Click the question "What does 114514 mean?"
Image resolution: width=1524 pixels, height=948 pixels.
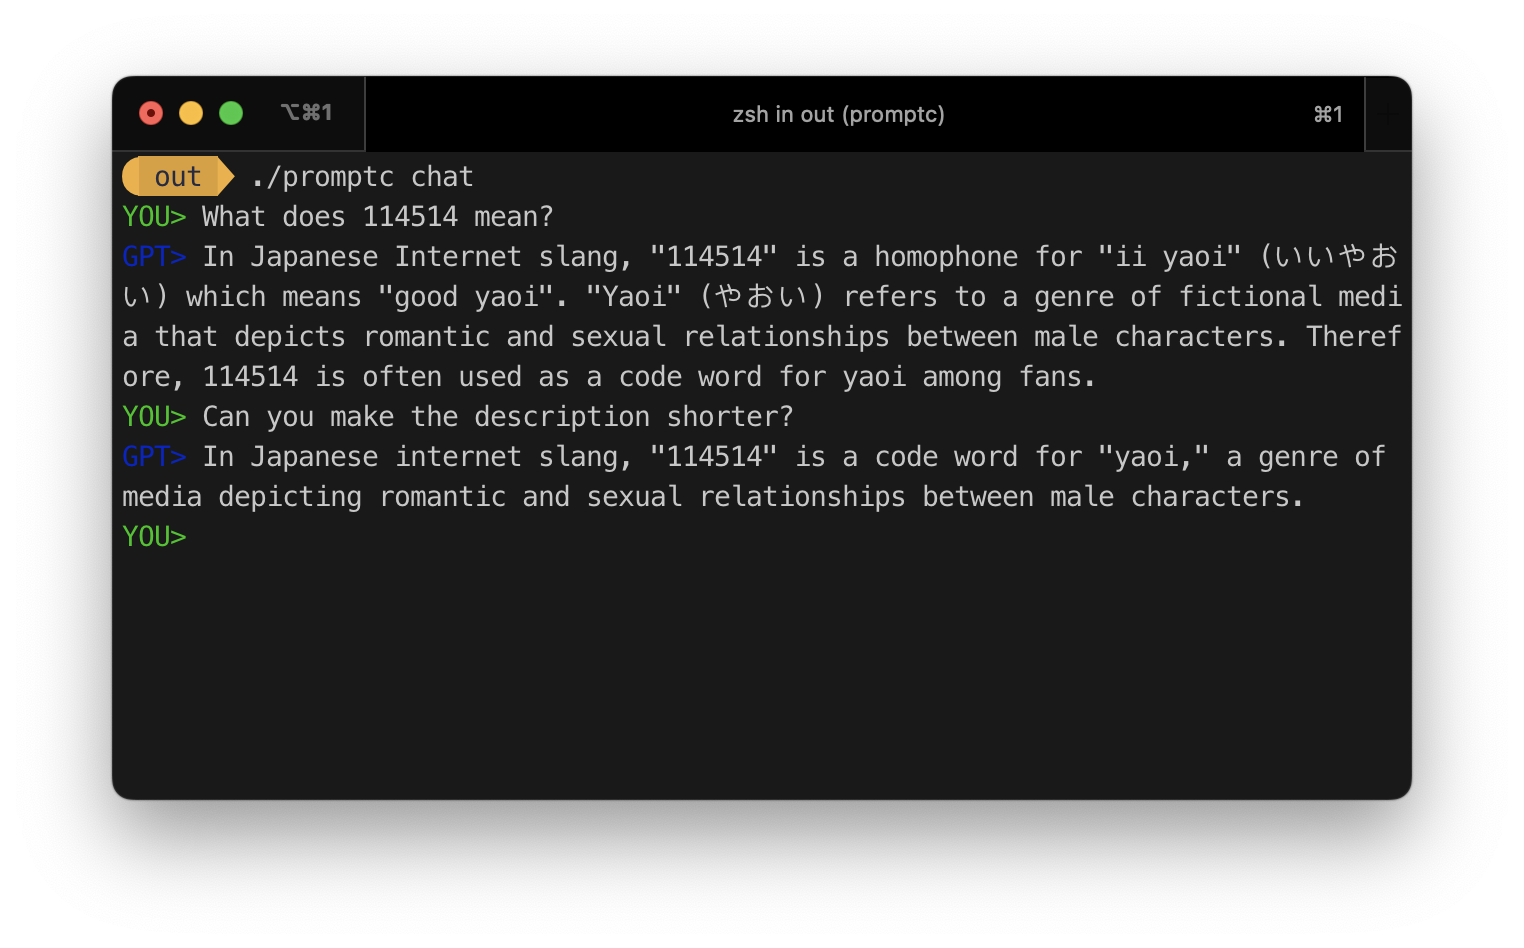377,217
